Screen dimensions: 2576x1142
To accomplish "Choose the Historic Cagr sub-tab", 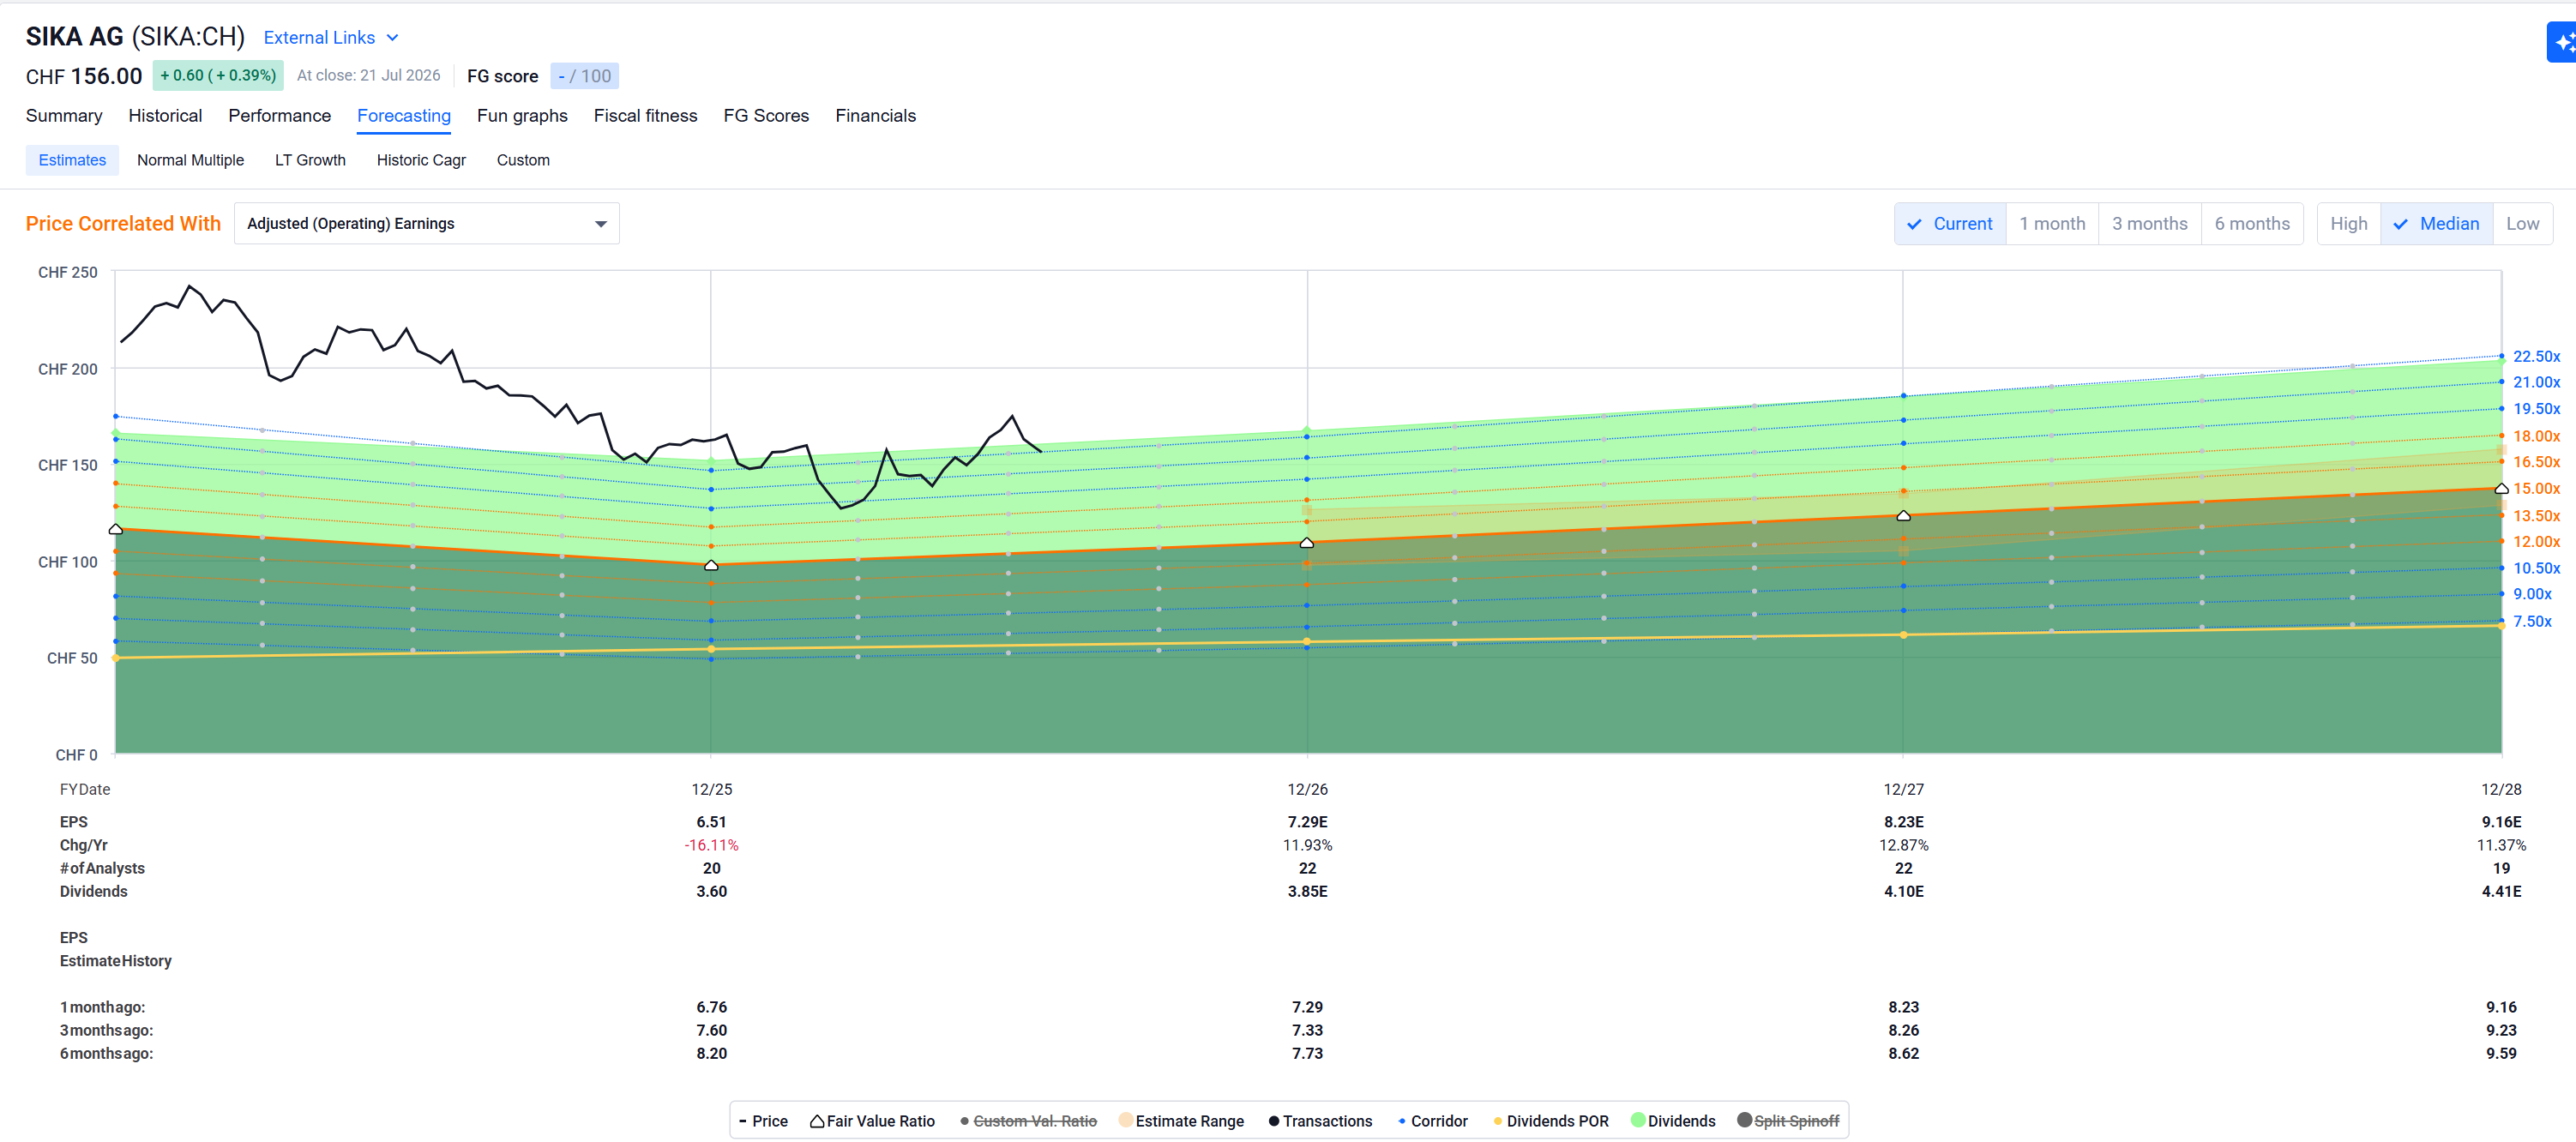I will click(x=421, y=160).
